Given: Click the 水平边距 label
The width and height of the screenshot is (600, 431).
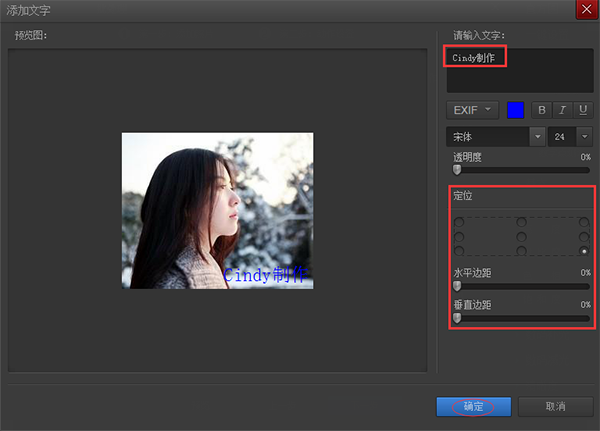Looking at the screenshot, I should 472,273.
